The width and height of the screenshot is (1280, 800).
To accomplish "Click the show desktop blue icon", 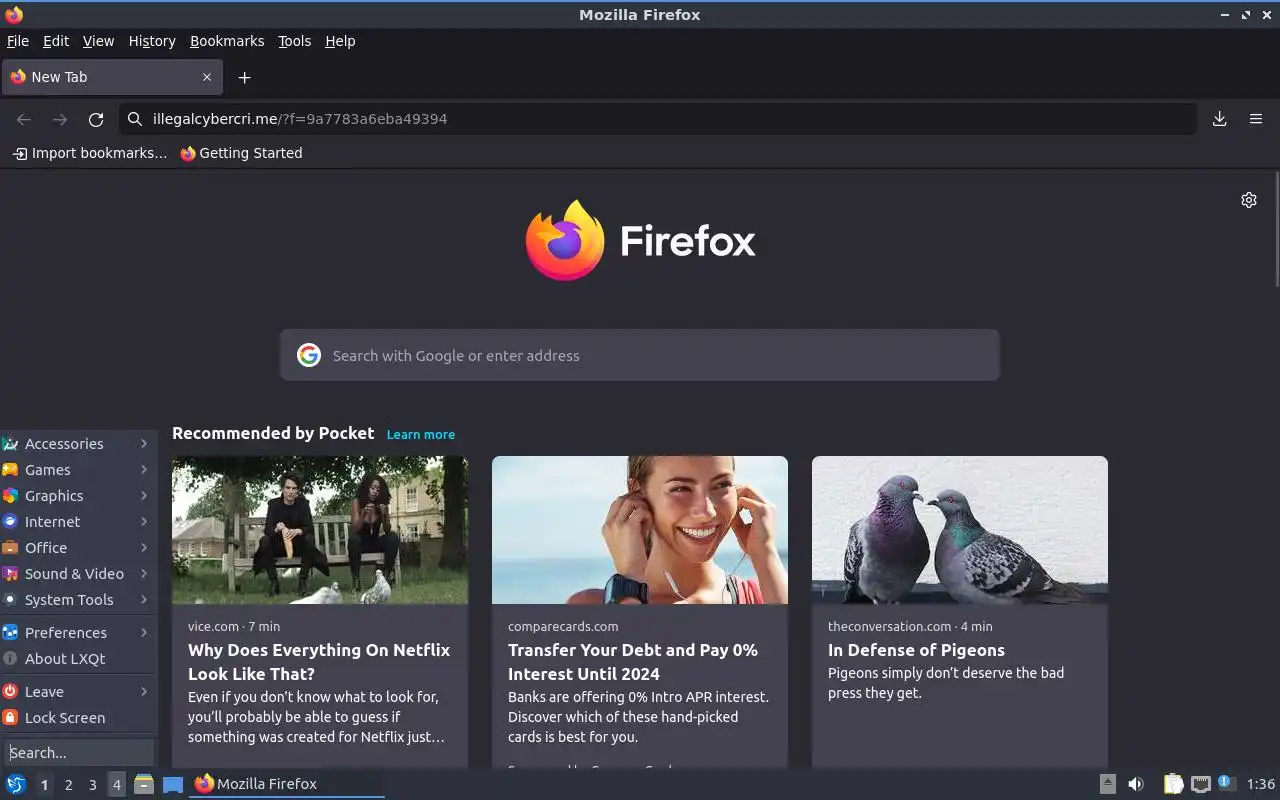I will click(173, 784).
